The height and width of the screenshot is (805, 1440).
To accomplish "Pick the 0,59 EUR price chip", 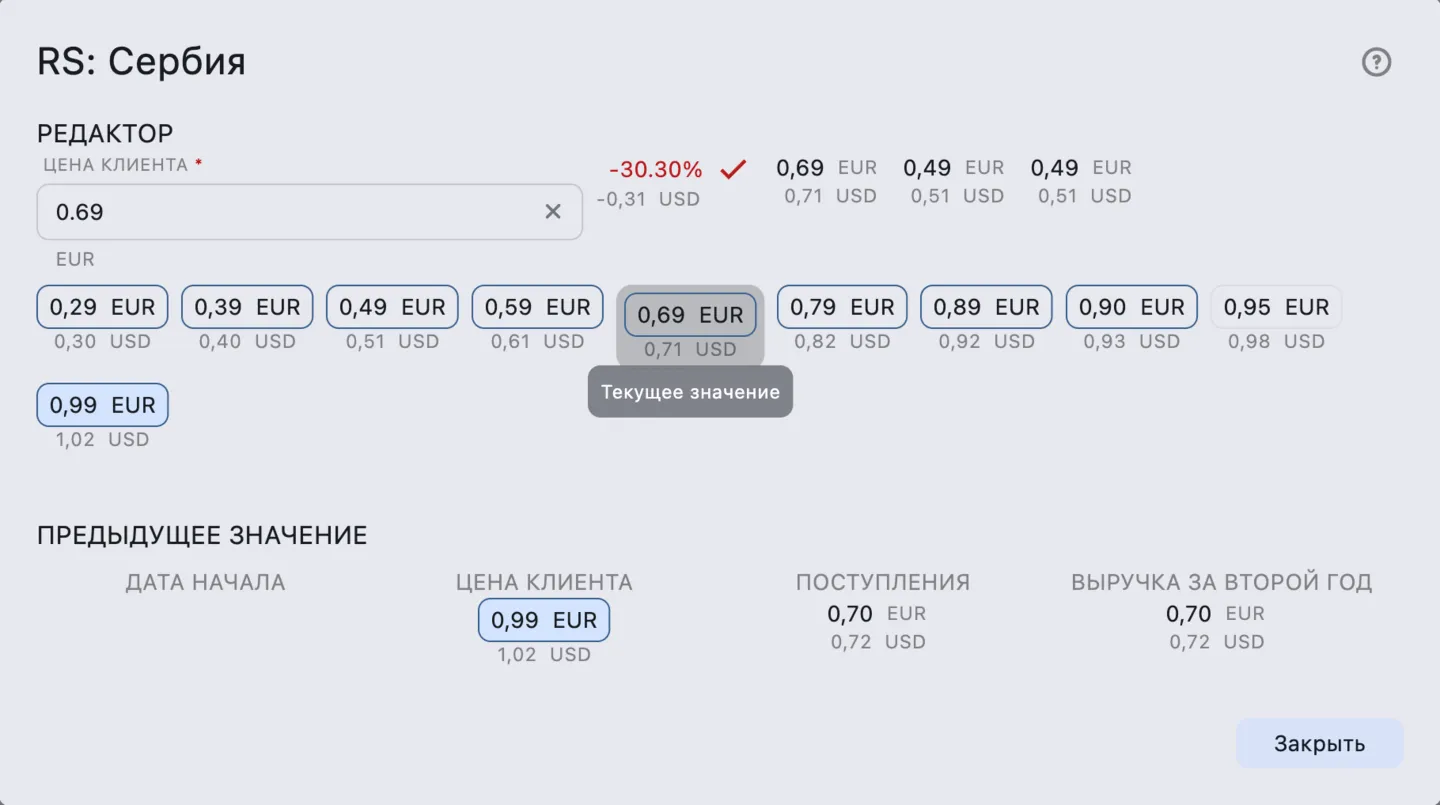I will point(537,307).
